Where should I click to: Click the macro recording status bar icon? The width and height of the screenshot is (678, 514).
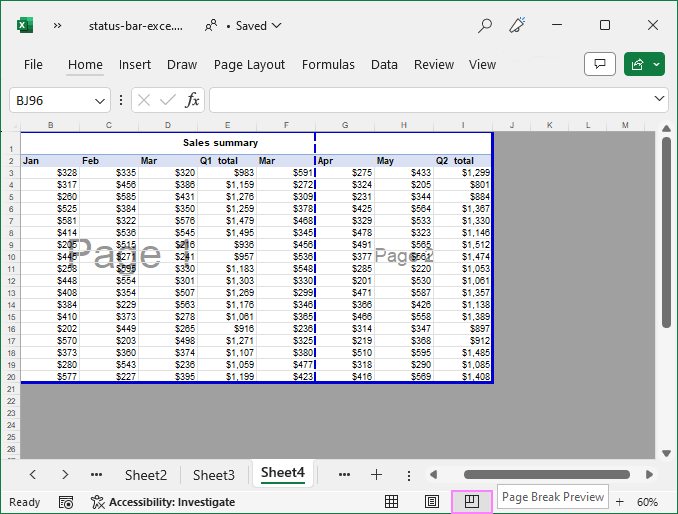pos(66,502)
